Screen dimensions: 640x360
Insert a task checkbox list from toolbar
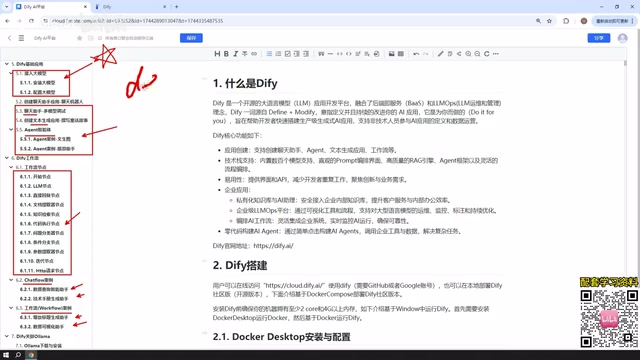(287, 54)
